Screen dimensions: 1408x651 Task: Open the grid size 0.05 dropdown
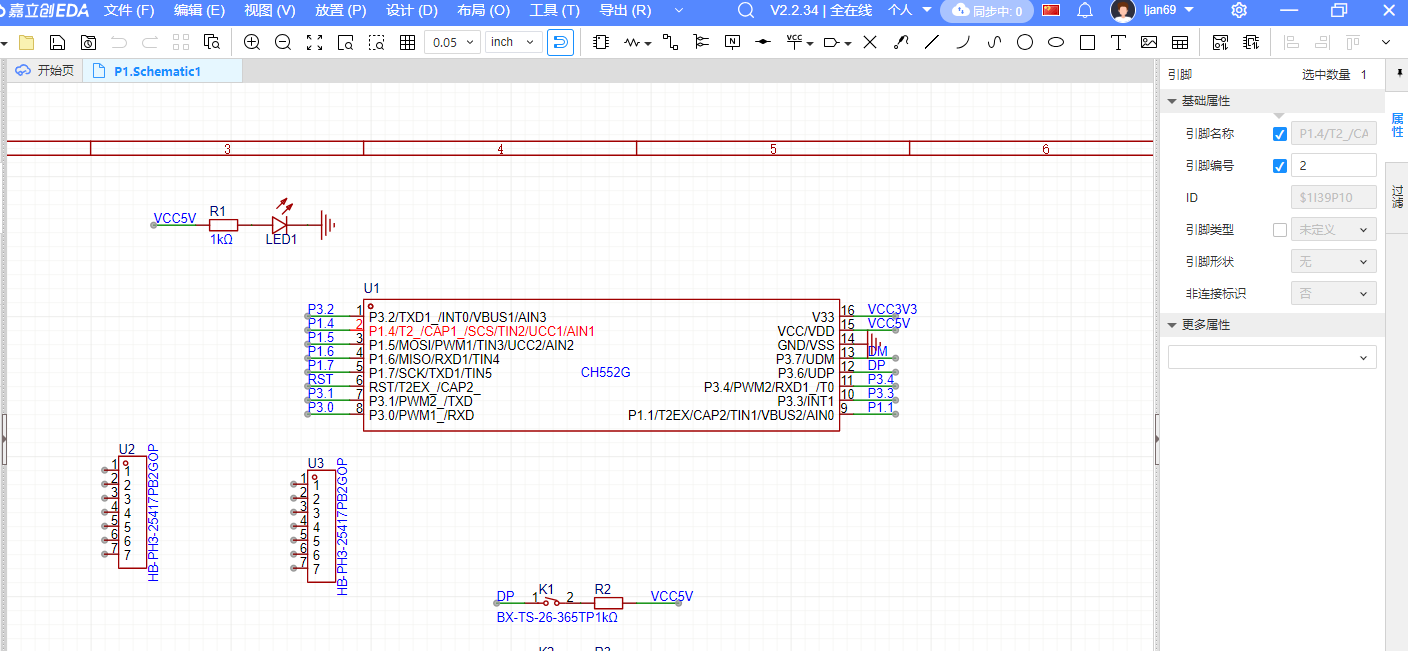click(x=452, y=43)
